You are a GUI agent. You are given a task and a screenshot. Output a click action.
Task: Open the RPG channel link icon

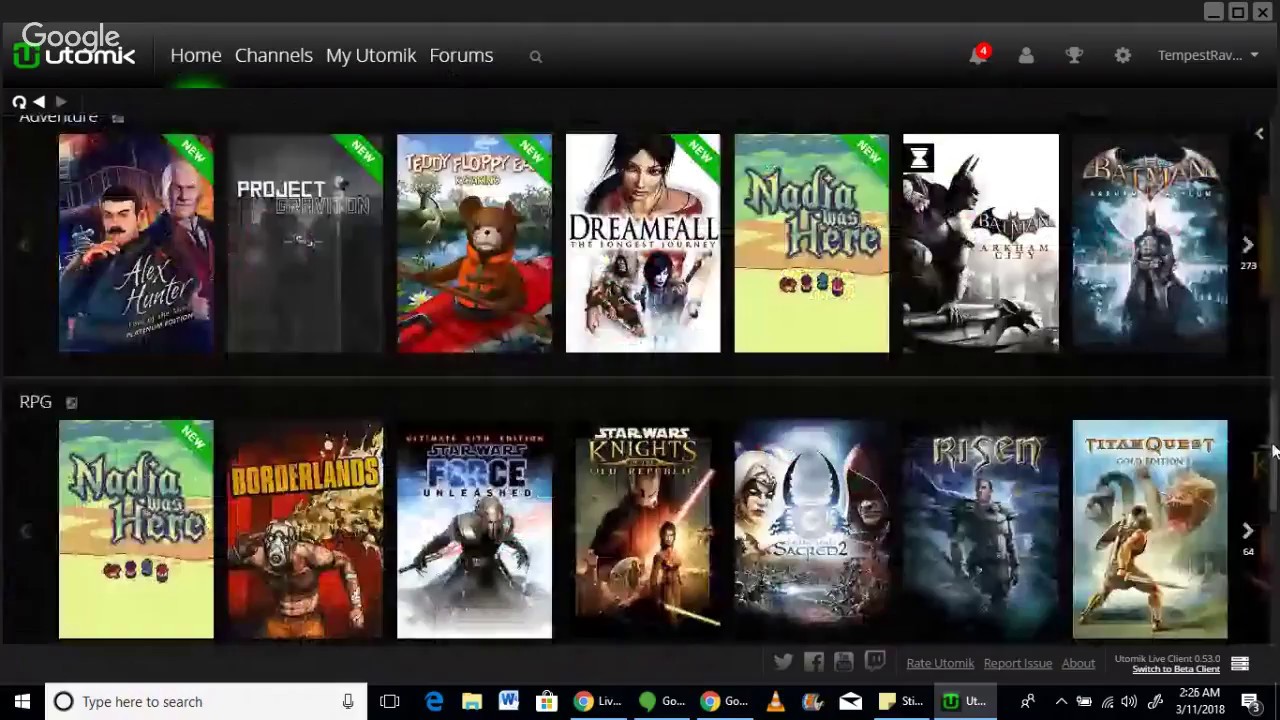pos(71,403)
